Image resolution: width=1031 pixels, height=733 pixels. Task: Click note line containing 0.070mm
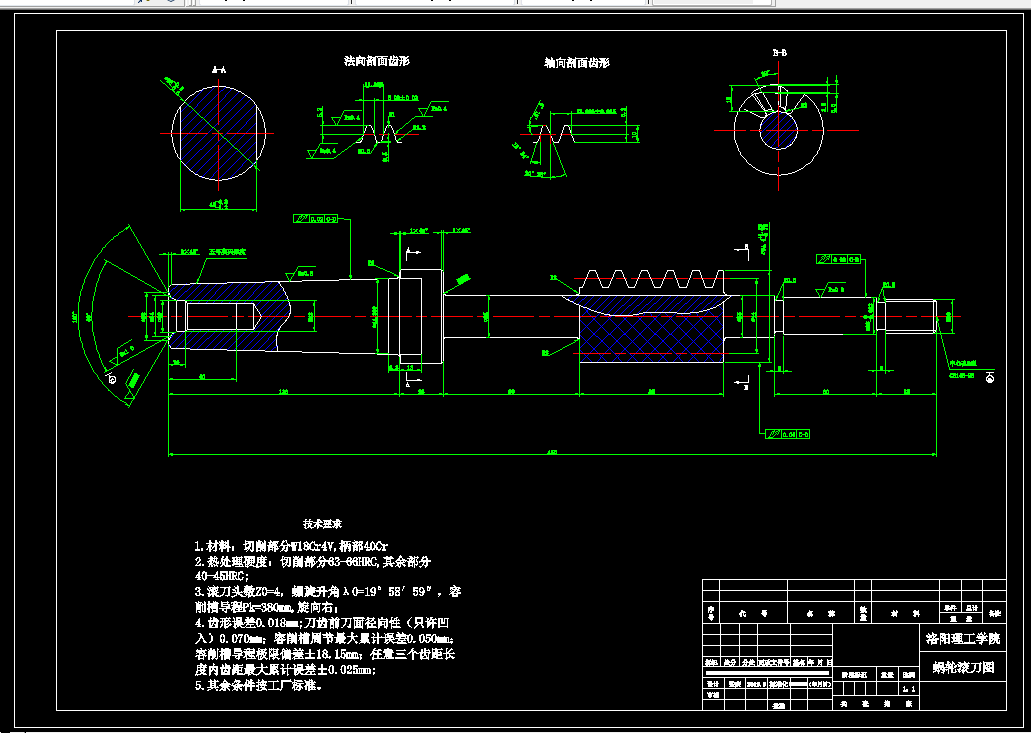pos(324,638)
